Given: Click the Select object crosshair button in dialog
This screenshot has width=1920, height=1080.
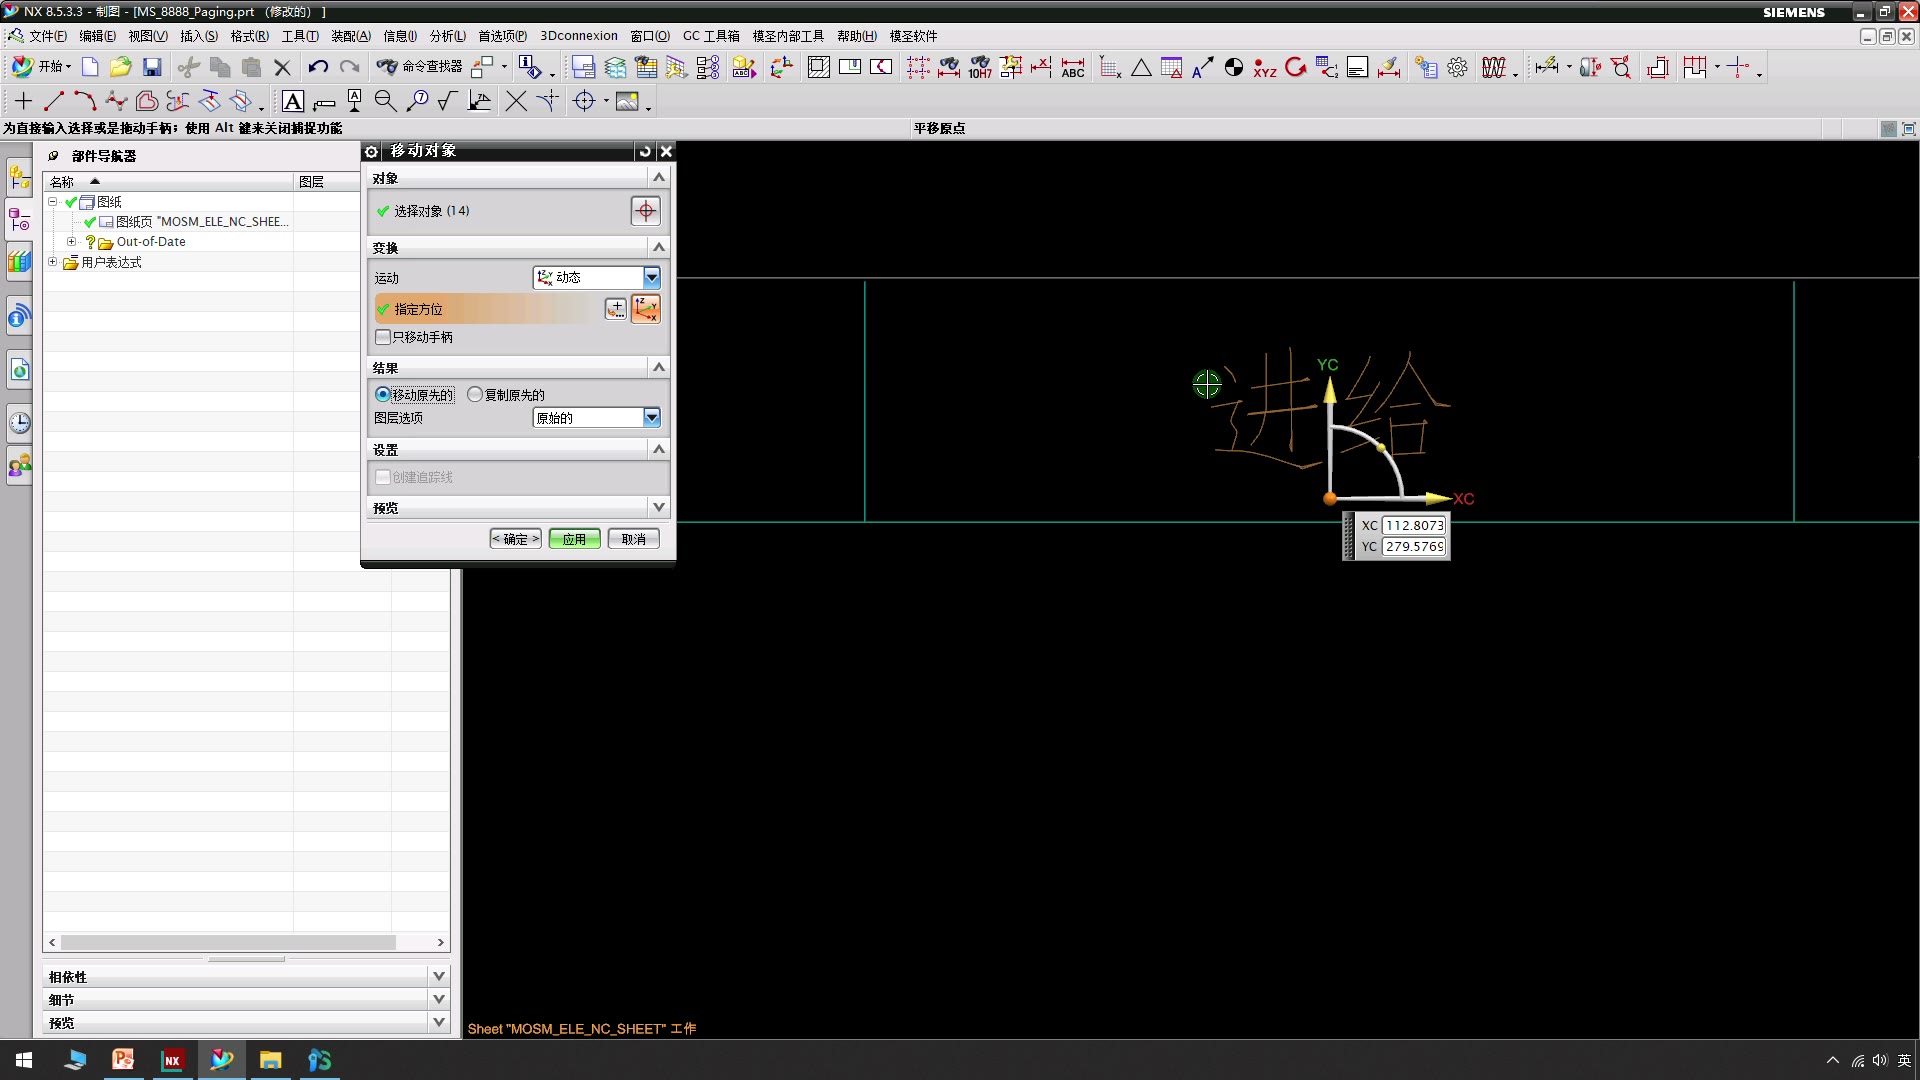Looking at the screenshot, I should tap(645, 211).
